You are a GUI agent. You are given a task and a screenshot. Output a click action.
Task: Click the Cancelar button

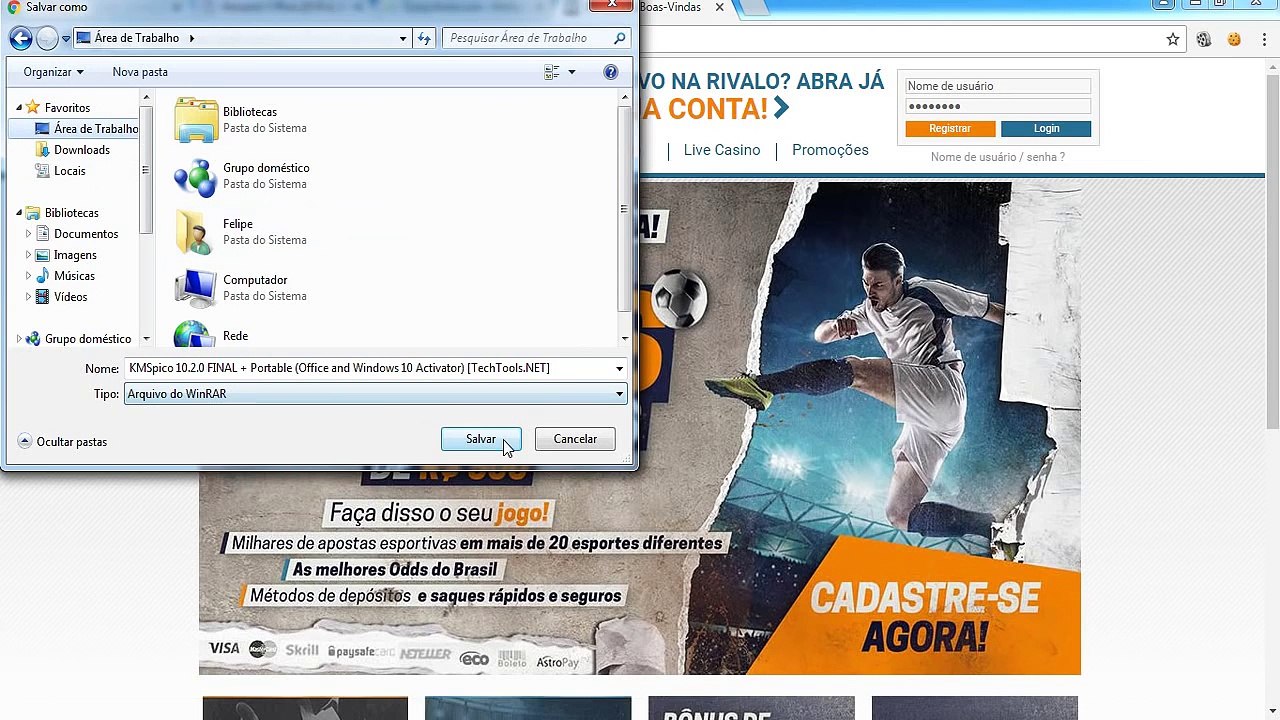point(575,439)
